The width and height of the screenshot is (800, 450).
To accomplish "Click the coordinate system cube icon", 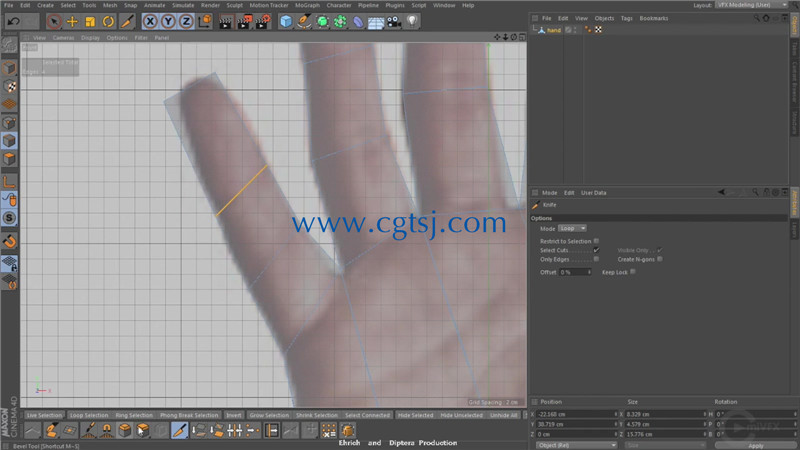I will [x=205, y=21].
